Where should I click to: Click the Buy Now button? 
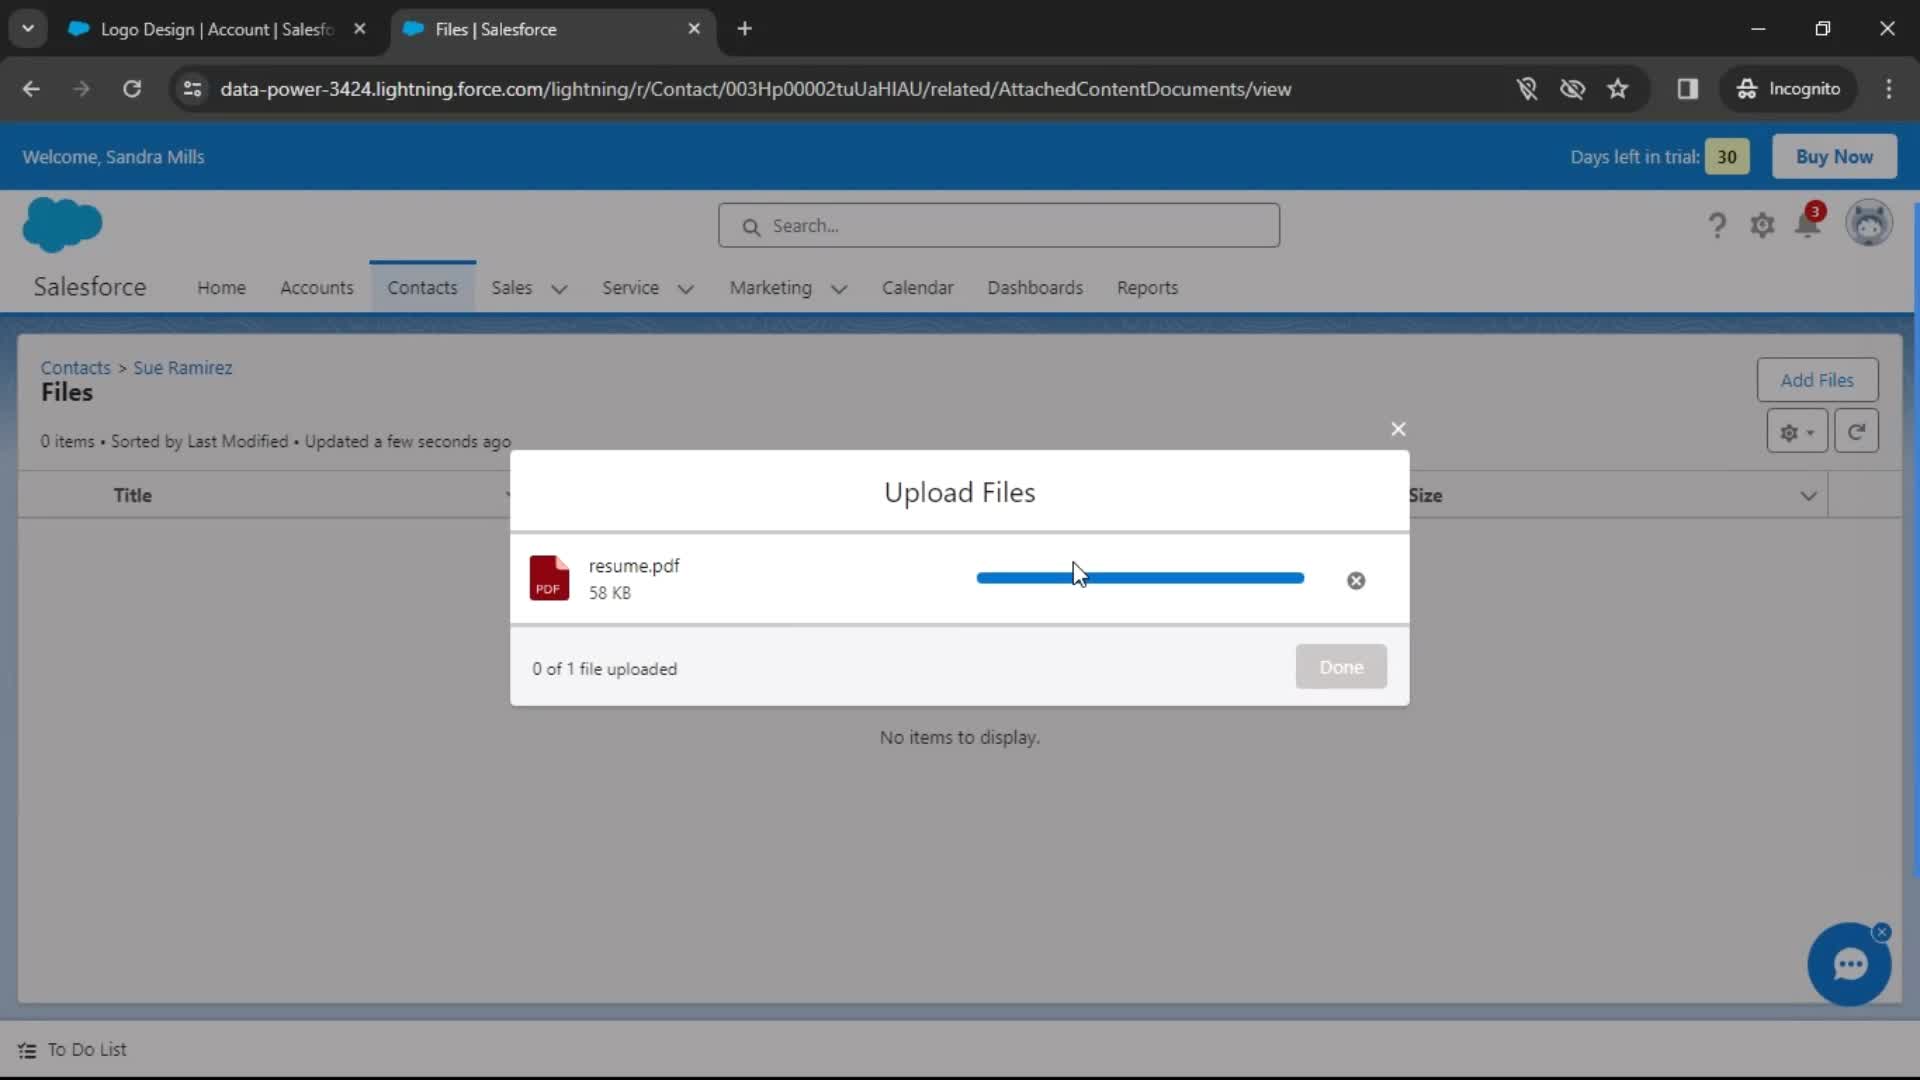(x=1834, y=157)
